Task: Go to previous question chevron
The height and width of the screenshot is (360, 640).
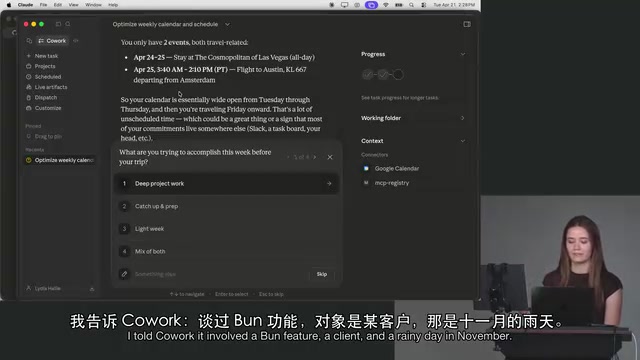Action: point(288,157)
